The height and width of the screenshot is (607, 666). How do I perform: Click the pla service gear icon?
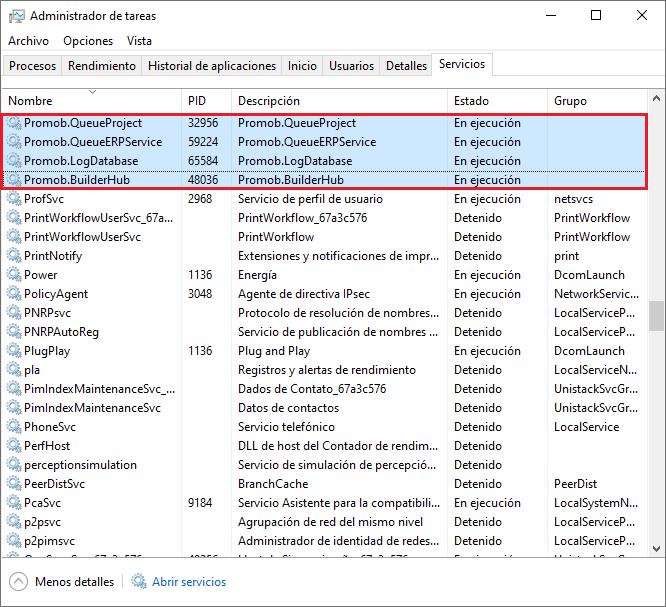[14, 370]
